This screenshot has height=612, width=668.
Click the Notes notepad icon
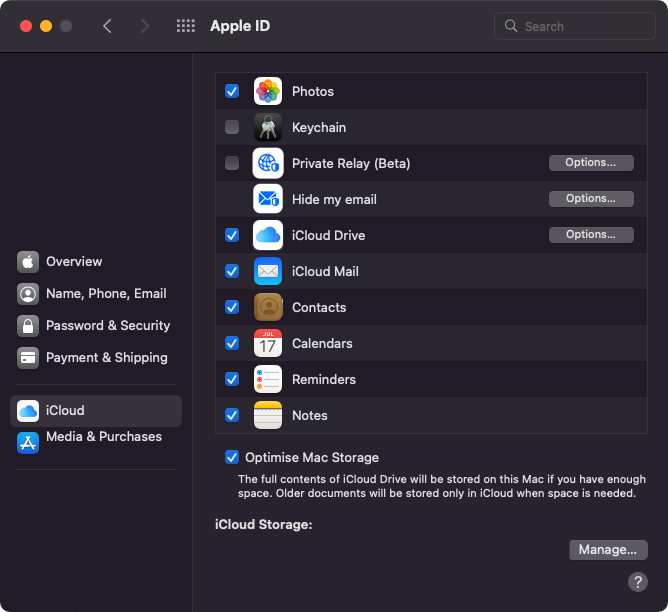pyautogui.click(x=268, y=415)
